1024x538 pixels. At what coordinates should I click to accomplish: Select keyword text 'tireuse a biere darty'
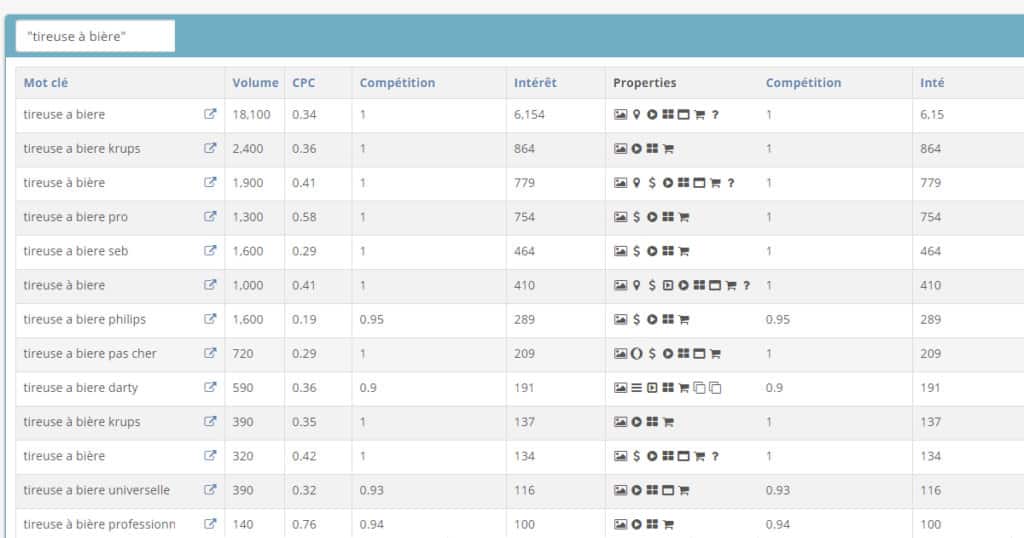coord(81,387)
